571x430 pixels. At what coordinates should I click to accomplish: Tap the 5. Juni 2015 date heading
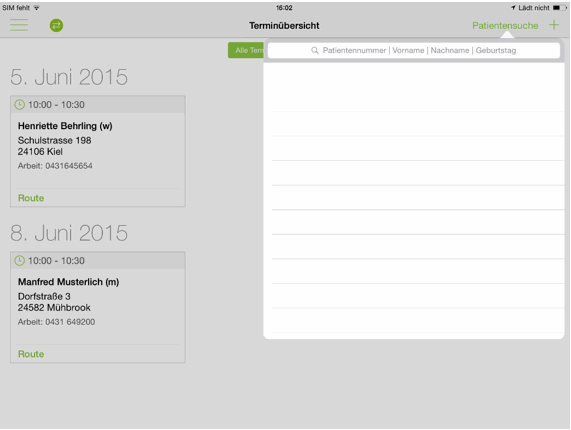click(69, 77)
